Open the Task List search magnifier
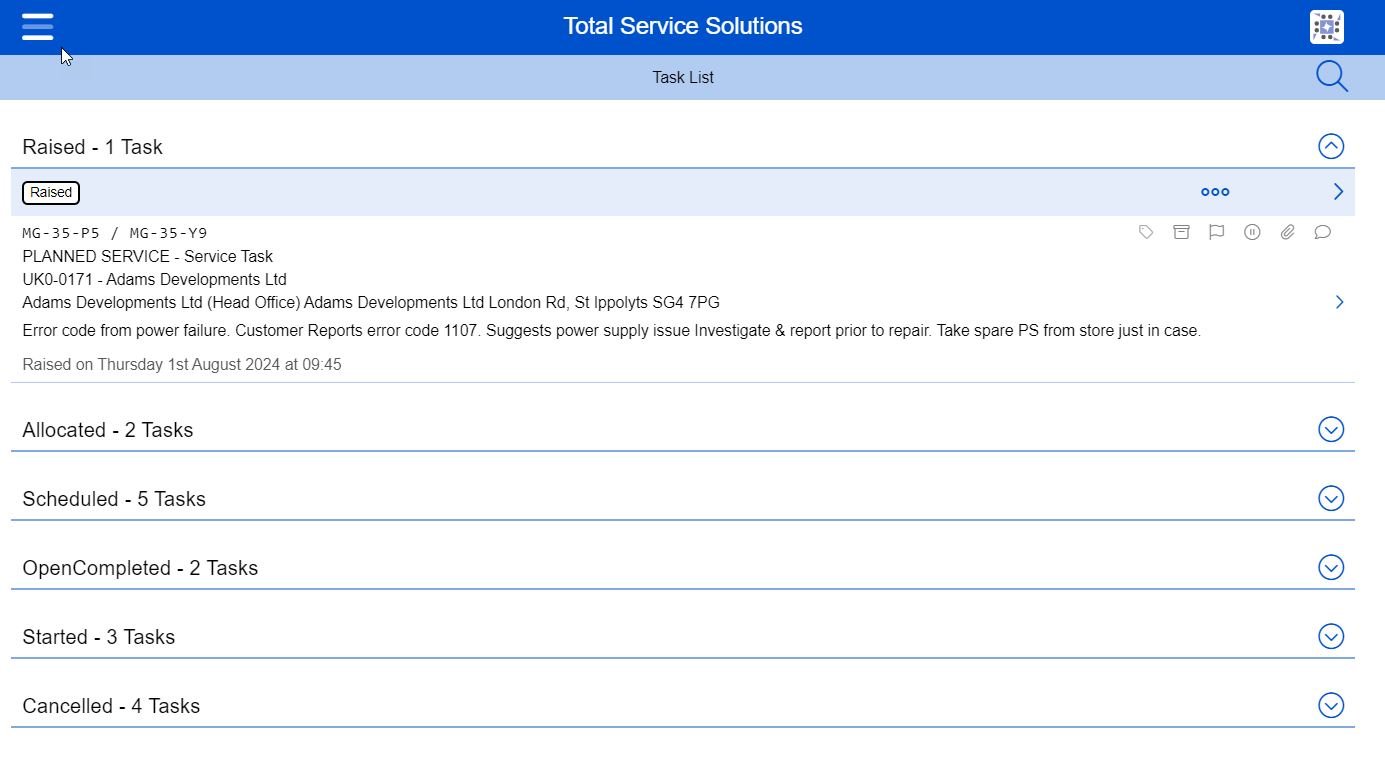Viewport: 1385px width, 762px height. (1332, 77)
